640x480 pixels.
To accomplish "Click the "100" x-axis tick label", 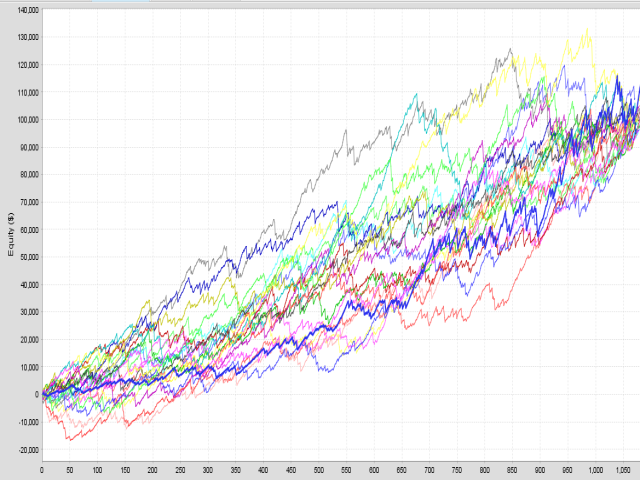I will tap(97, 470).
